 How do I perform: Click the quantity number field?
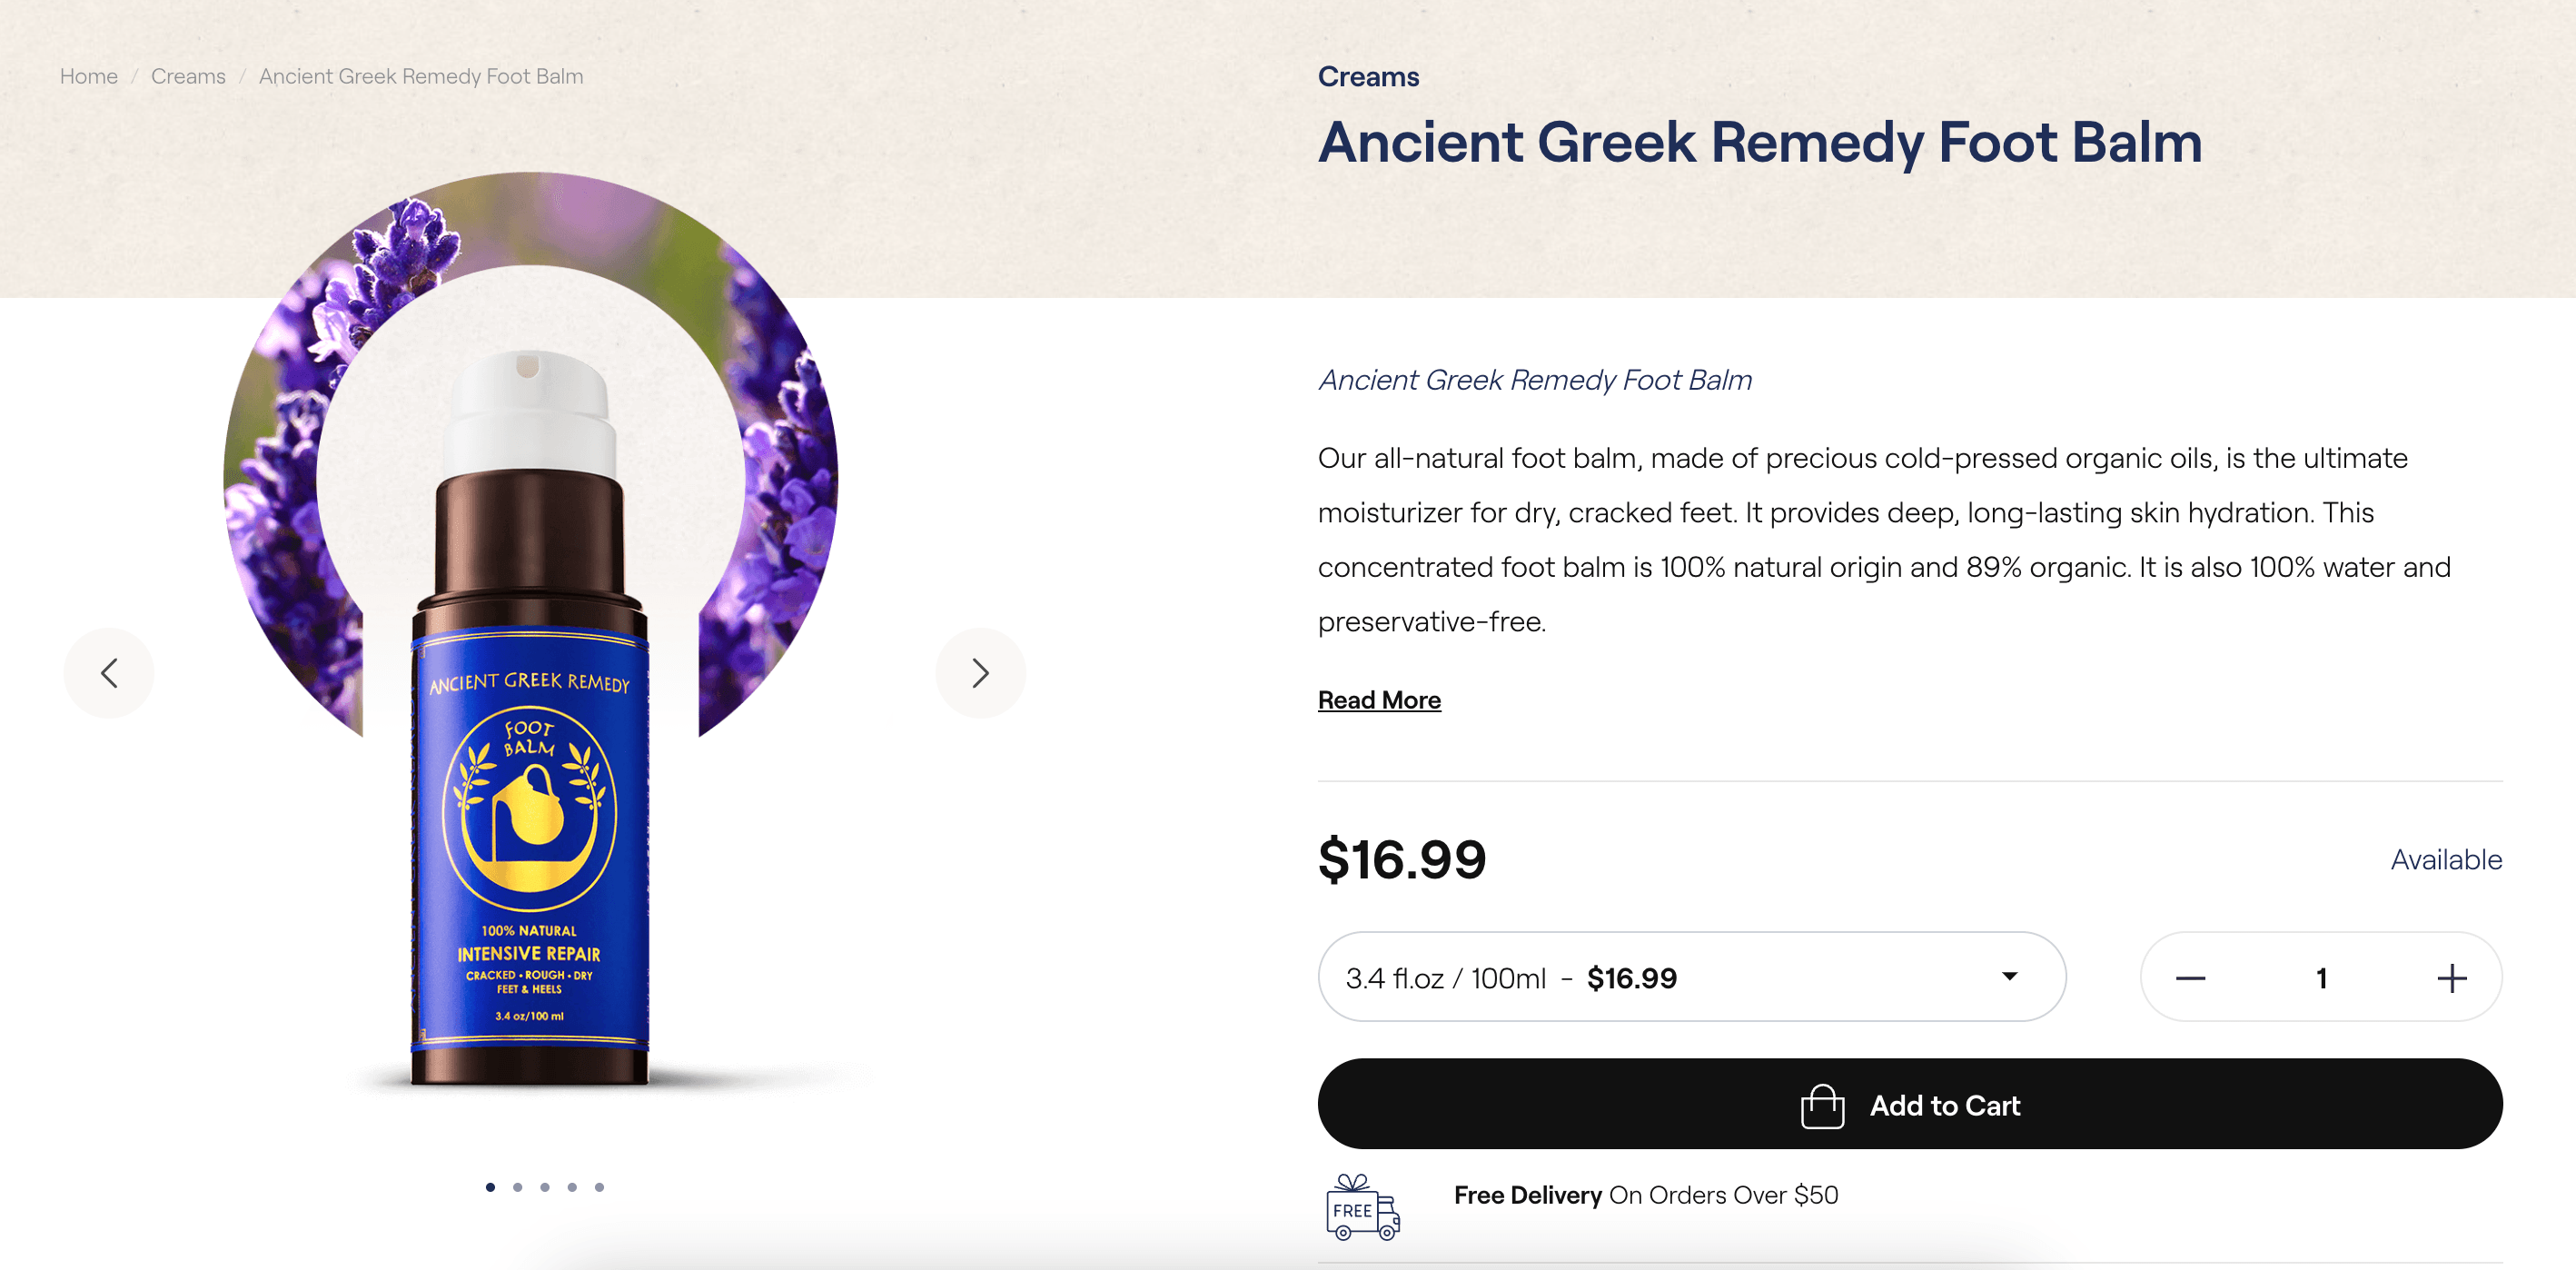(x=2321, y=978)
